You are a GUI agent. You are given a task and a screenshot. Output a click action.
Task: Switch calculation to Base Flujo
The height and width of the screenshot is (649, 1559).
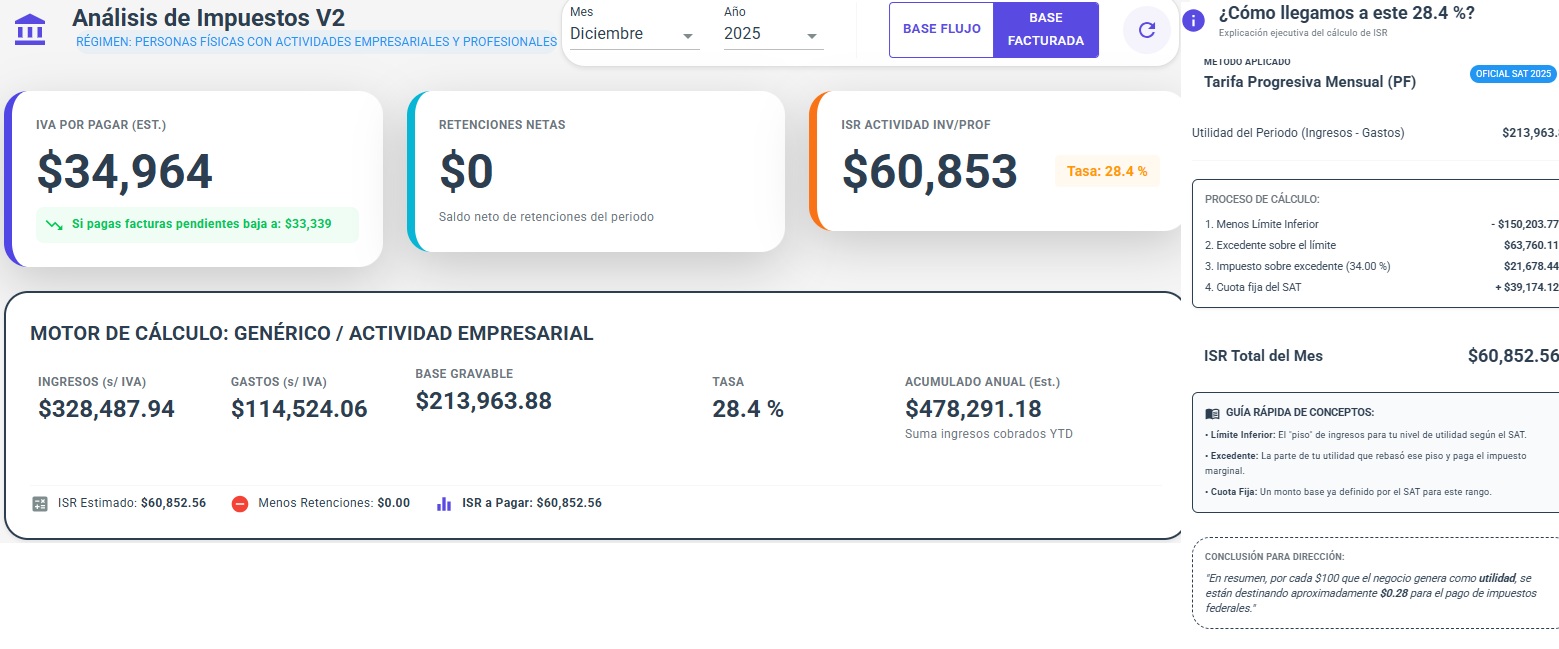pos(941,30)
